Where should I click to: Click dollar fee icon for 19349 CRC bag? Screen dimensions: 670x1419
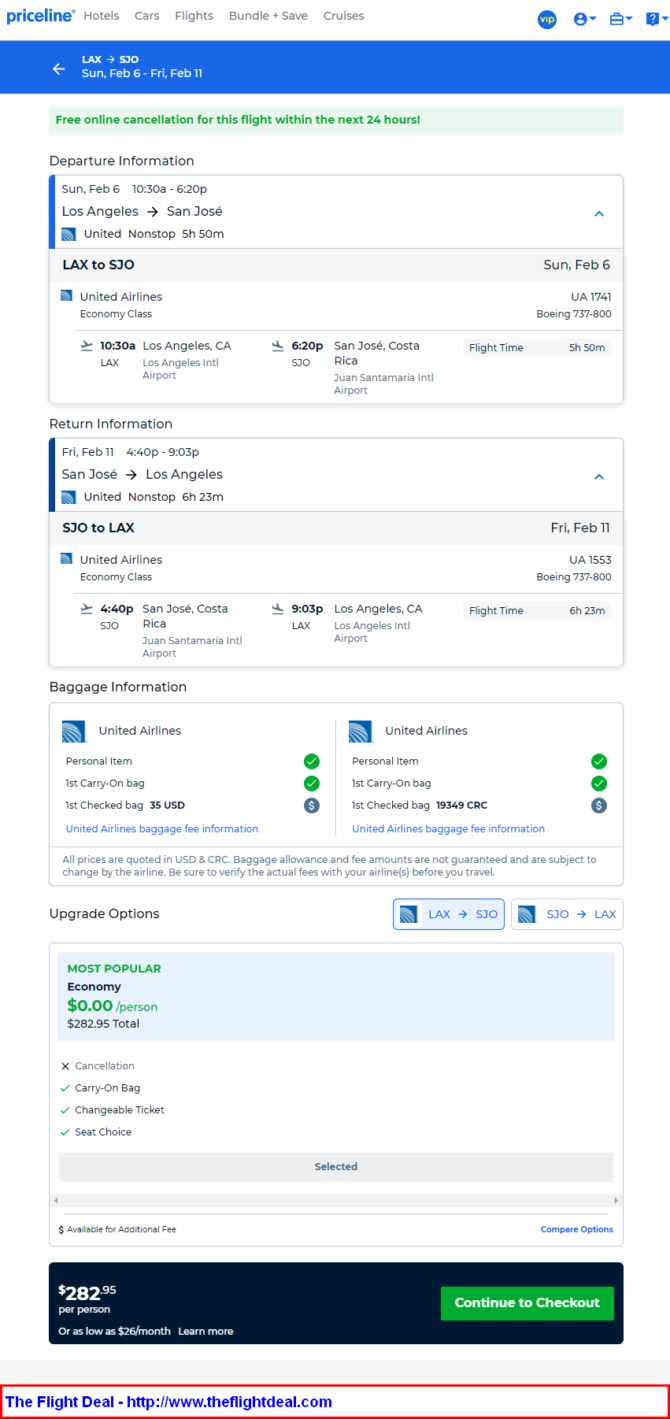point(599,805)
